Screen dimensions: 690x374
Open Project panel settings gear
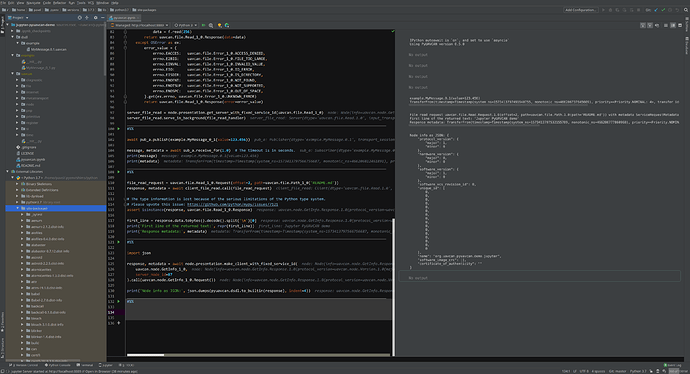point(95,18)
